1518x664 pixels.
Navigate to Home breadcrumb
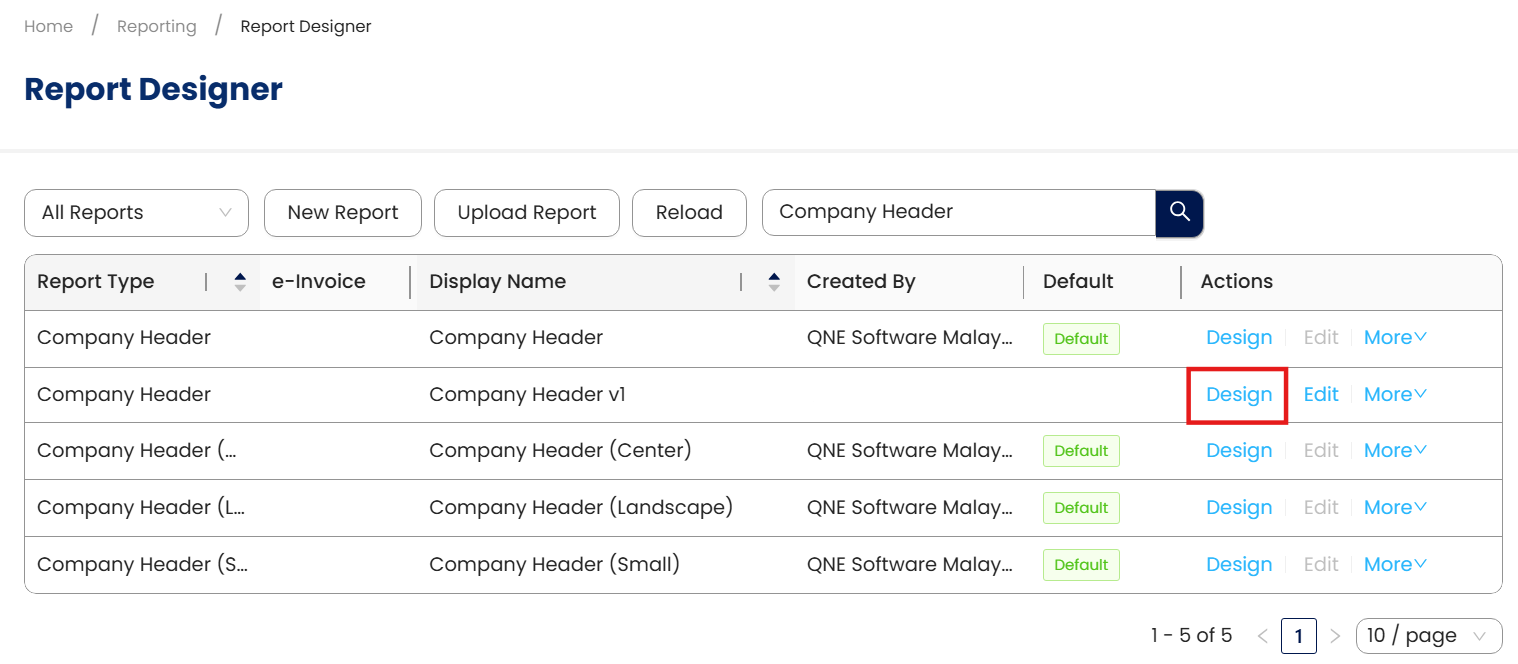point(48,27)
